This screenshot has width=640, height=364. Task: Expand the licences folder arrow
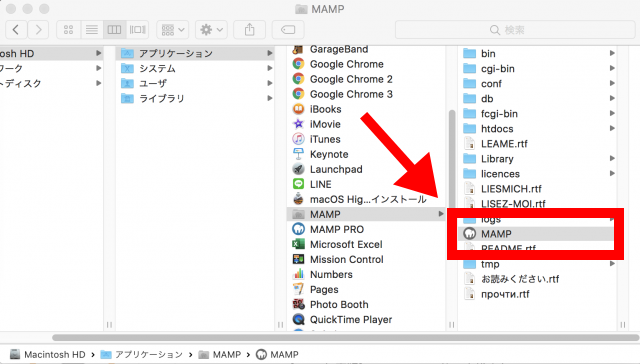pyautogui.click(x=612, y=173)
